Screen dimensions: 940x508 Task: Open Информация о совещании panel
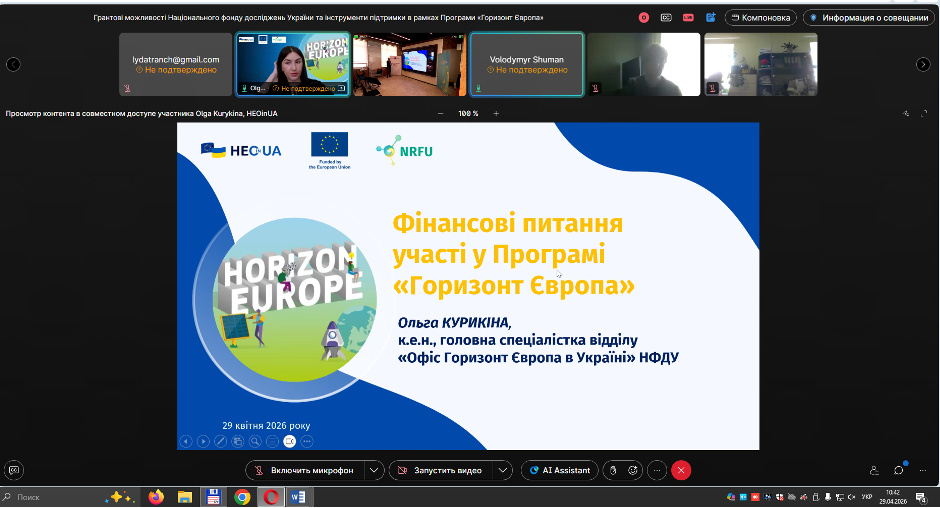[x=868, y=17]
